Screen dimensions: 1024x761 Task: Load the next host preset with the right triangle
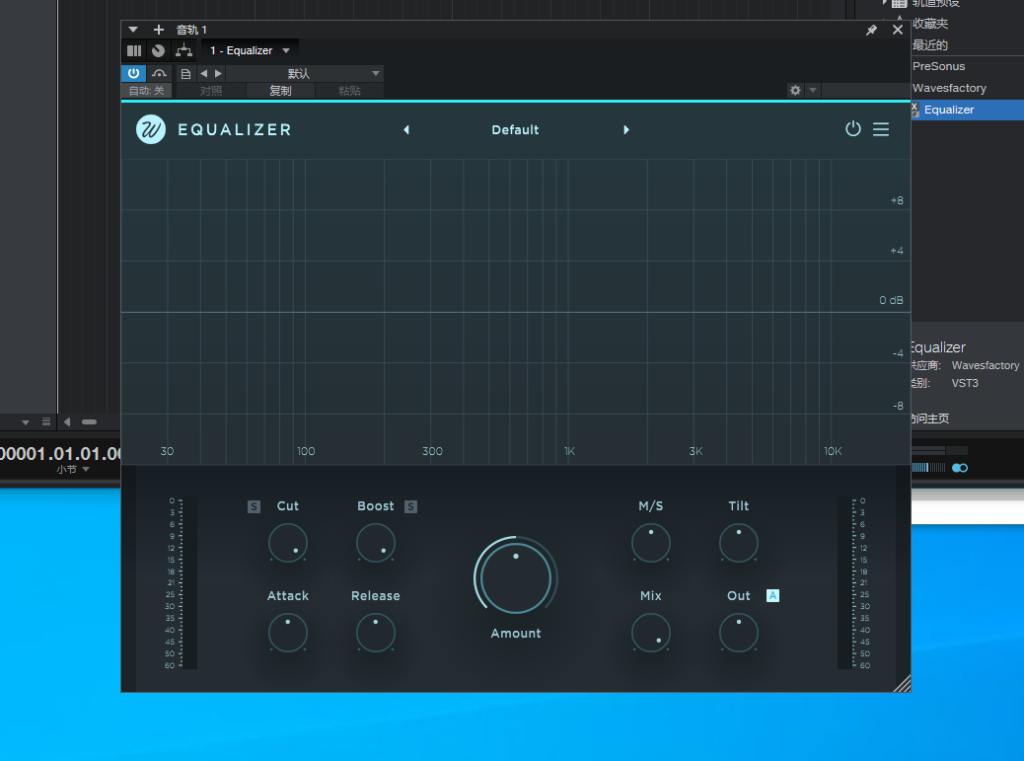[x=218, y=74]
